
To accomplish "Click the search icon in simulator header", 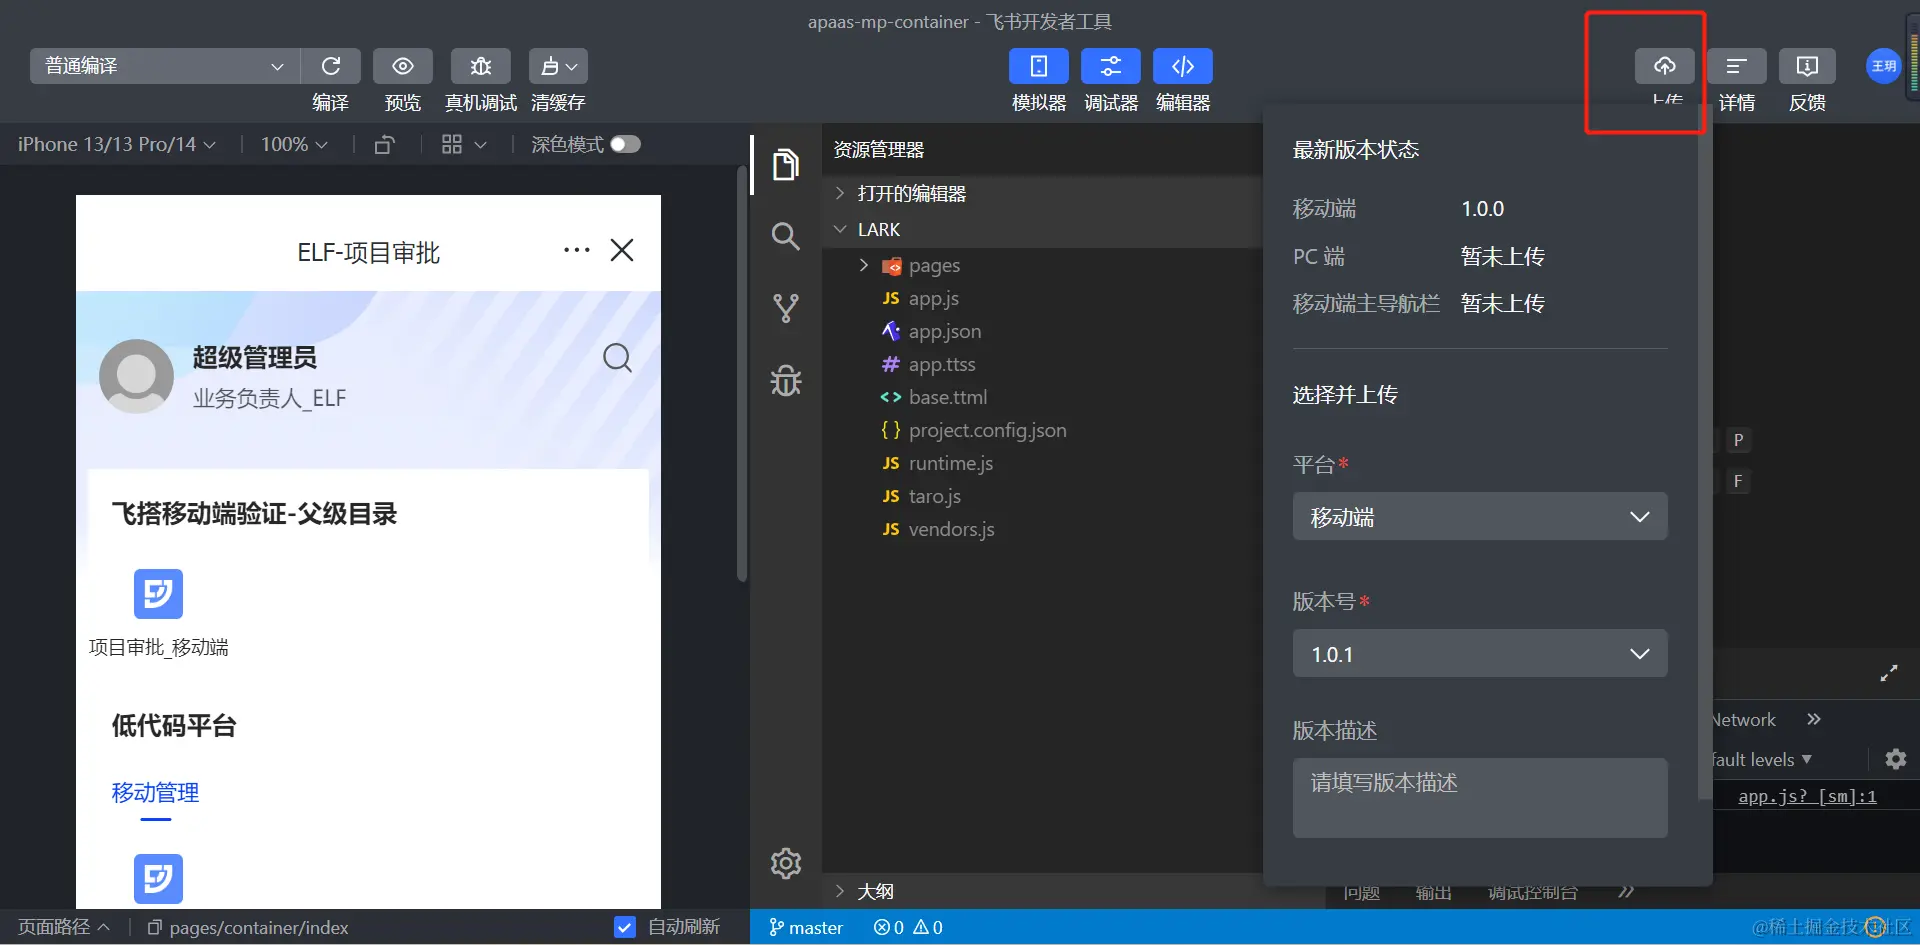I will coord(618,358).
